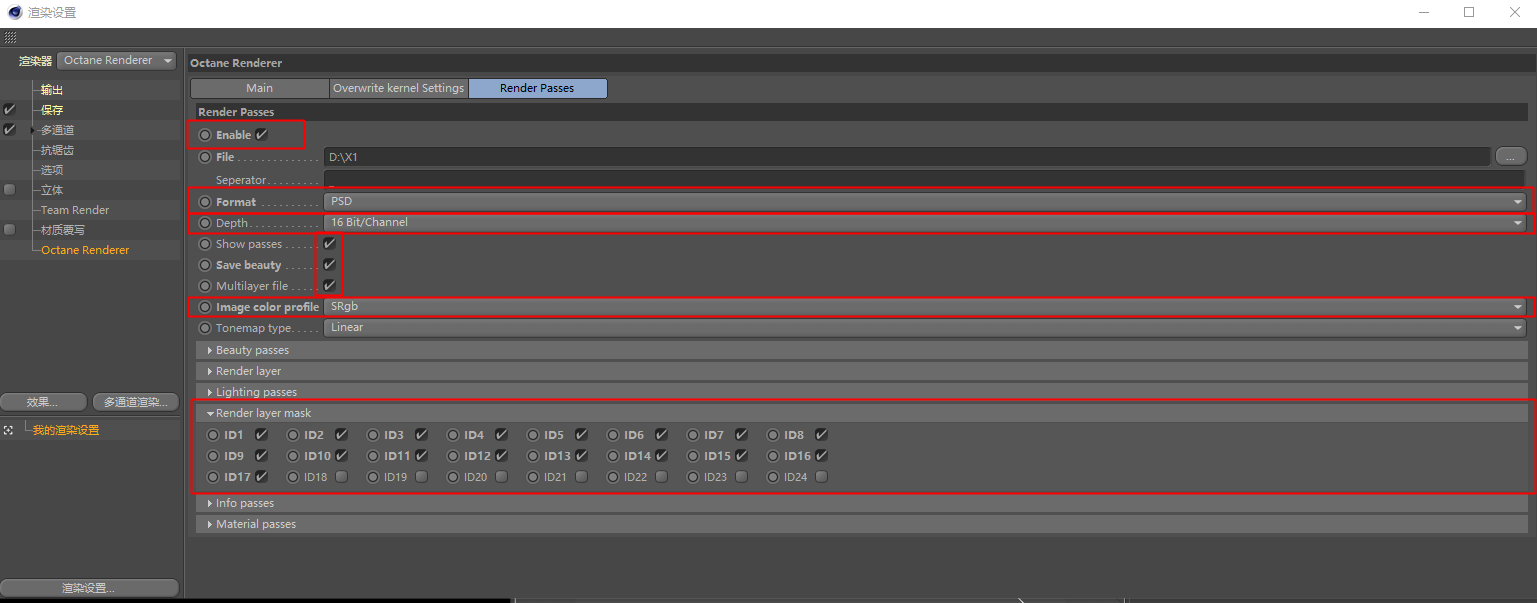
Task: Click the animation dot next to Show passes
Action: click(x=205, y=244)
